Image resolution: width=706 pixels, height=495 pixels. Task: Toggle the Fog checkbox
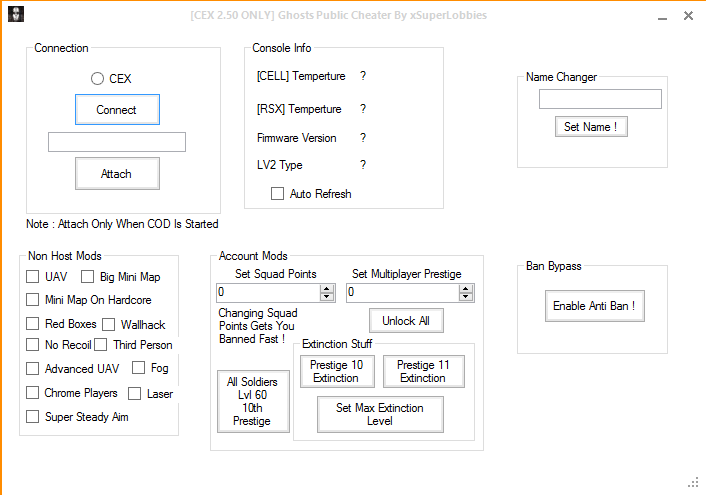(139, 368)
